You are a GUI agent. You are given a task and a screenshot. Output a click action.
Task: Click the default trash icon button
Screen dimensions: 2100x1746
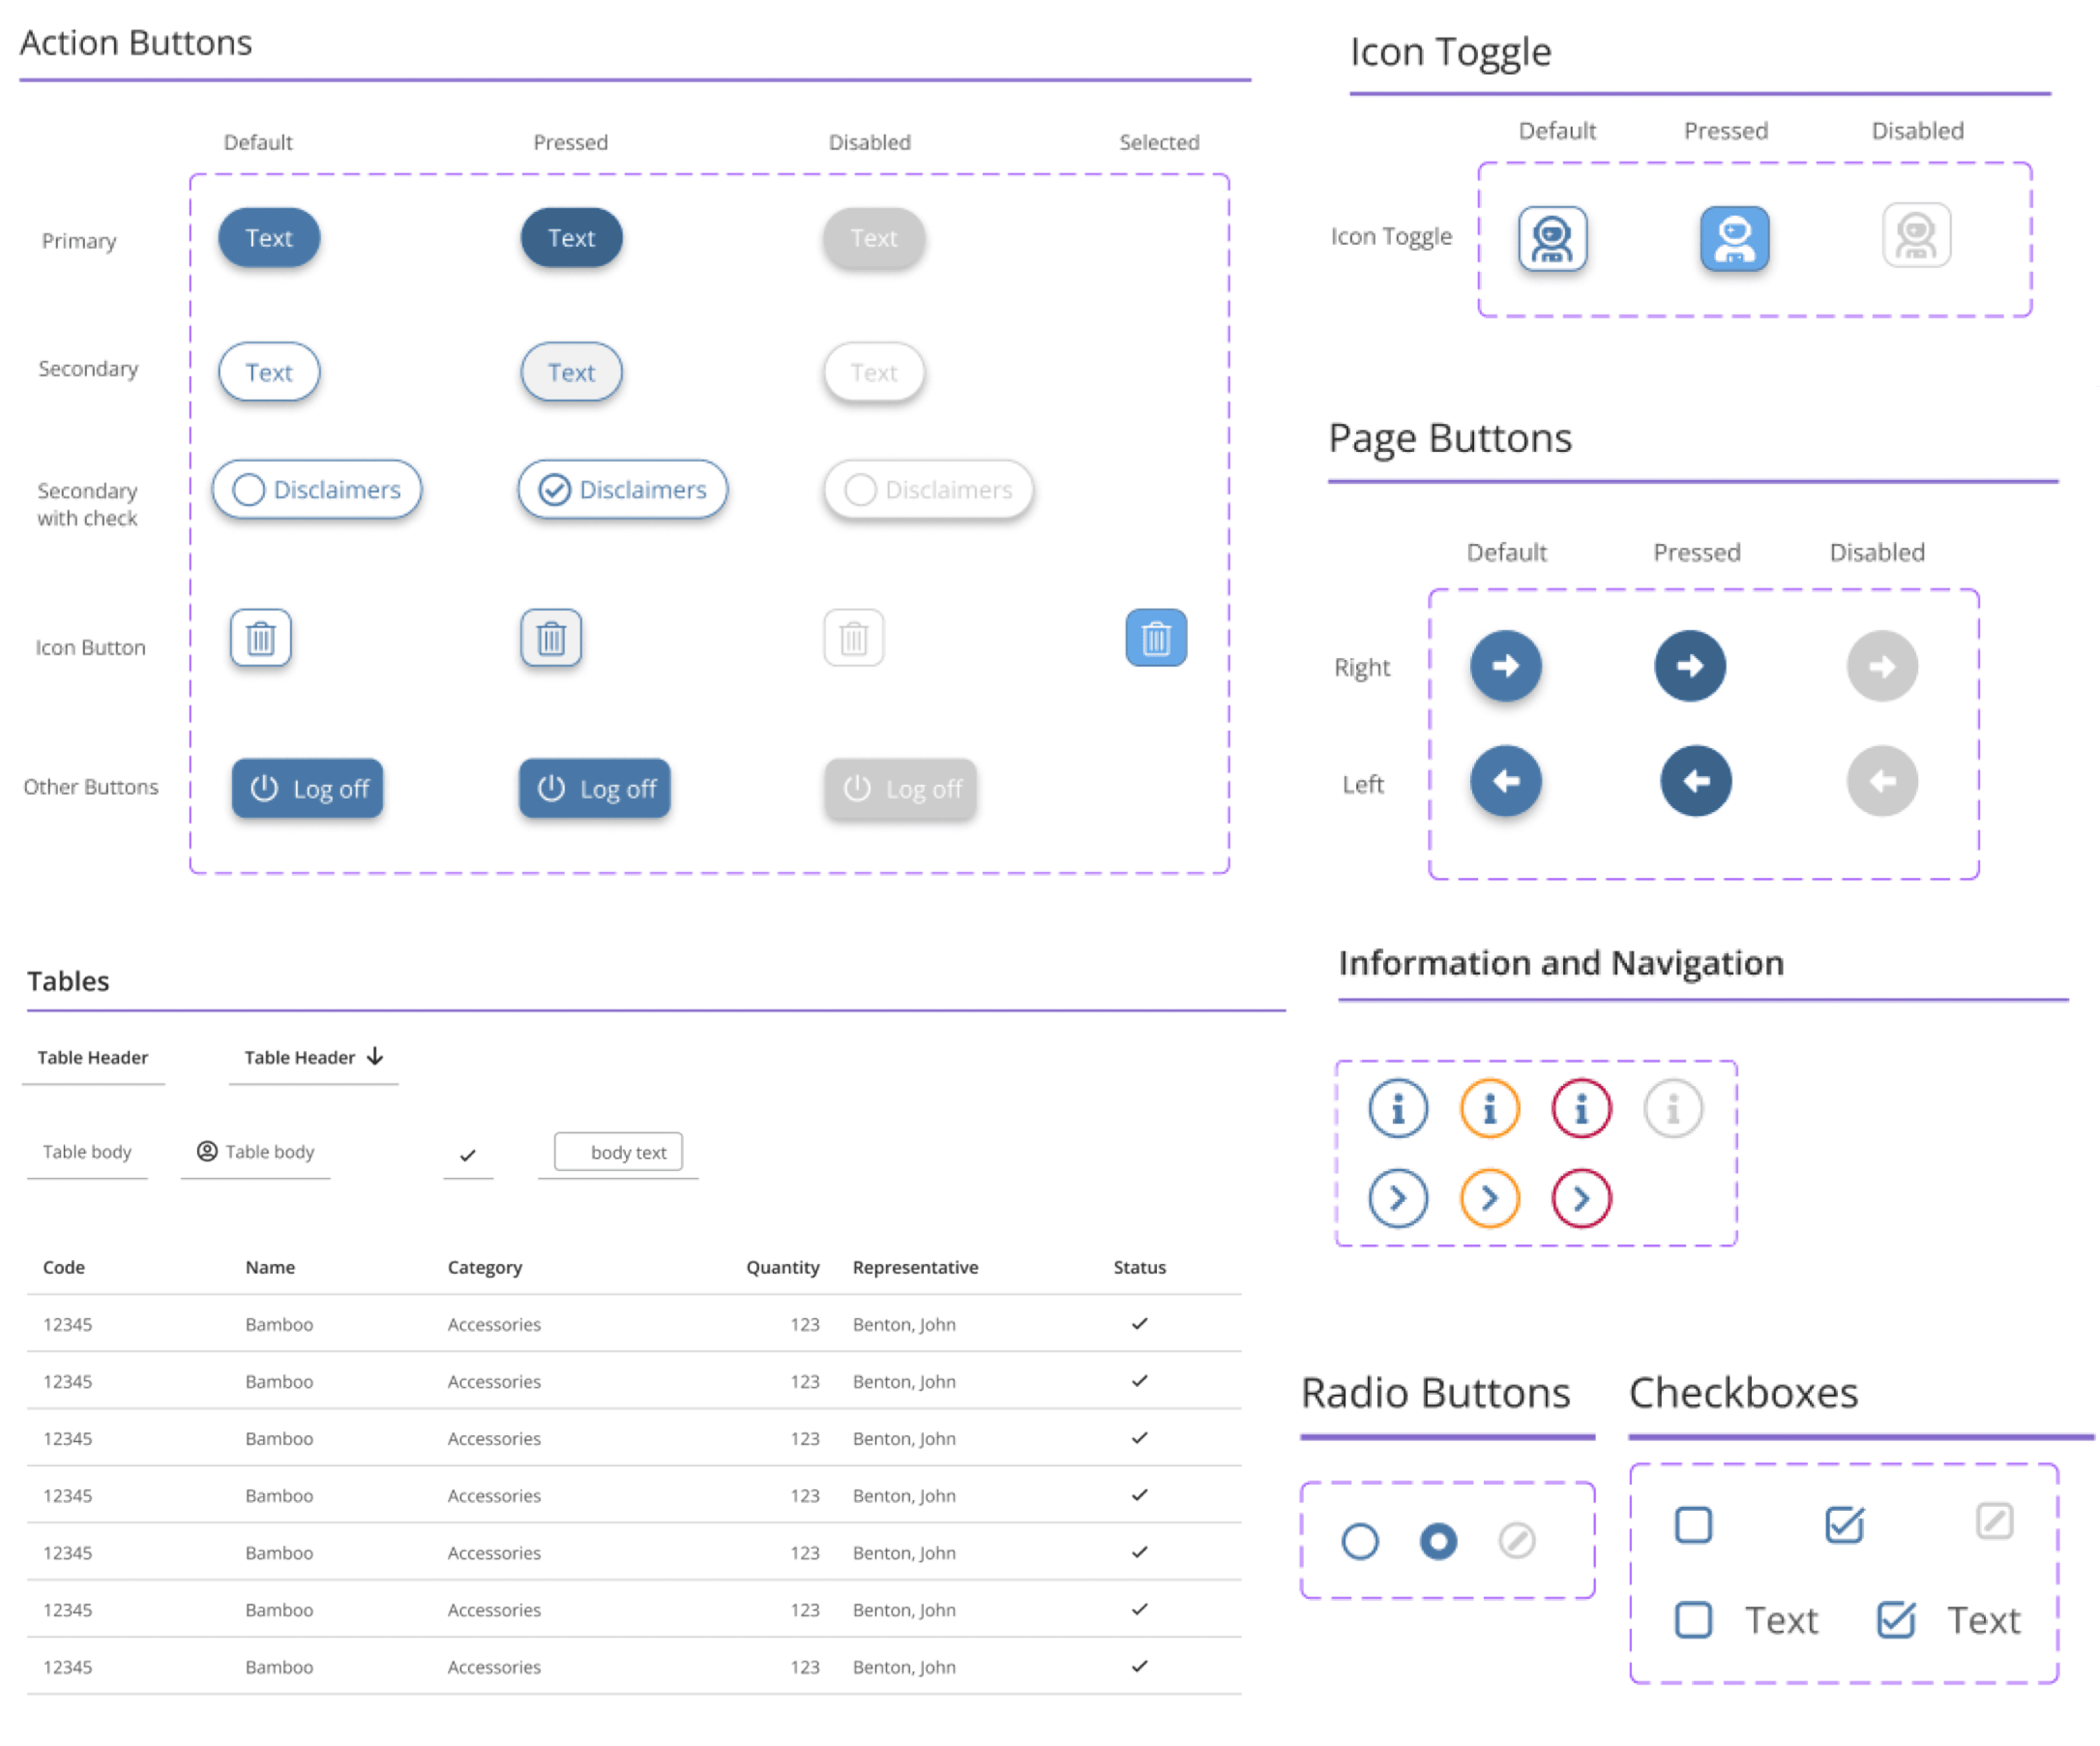260,637
